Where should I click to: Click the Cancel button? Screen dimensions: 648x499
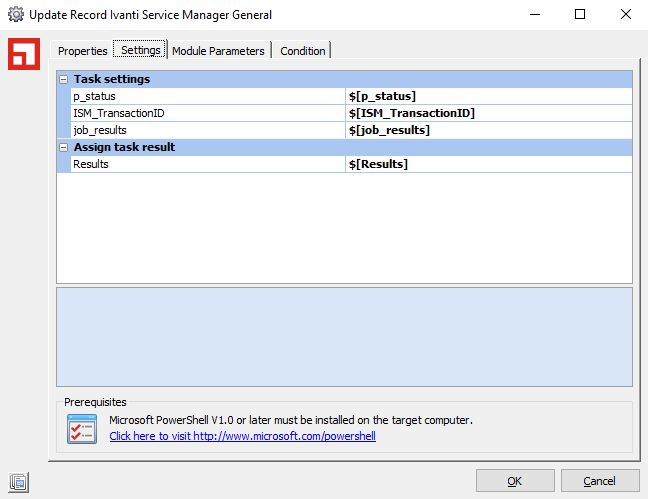click(600, 481)
